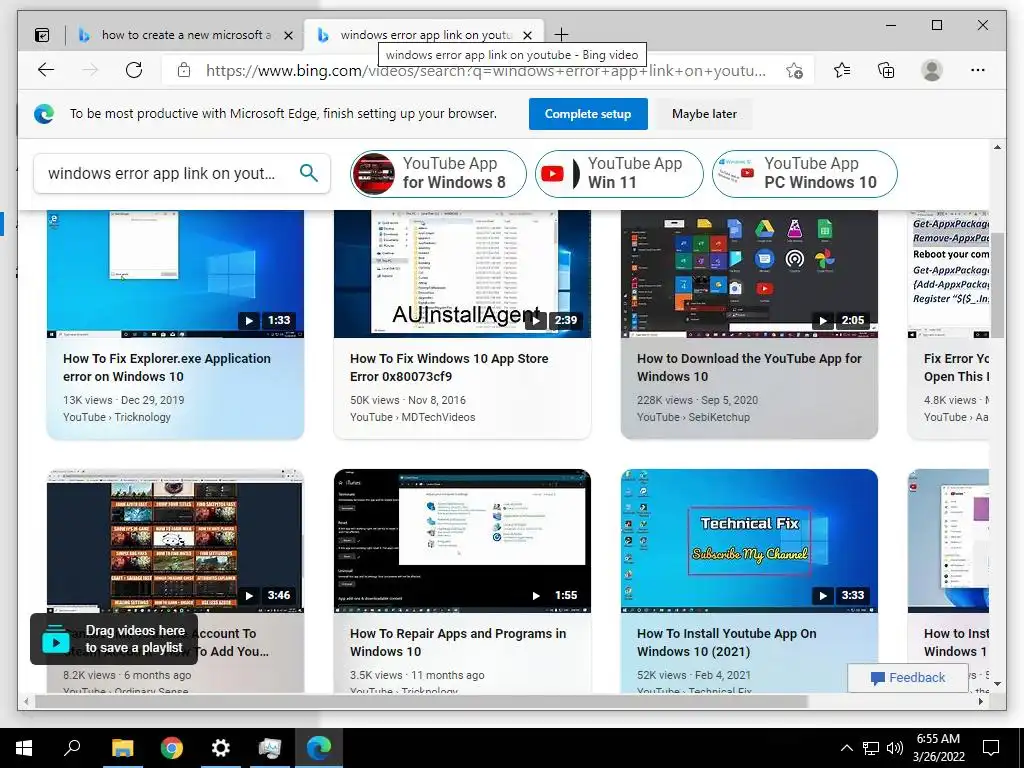Image resolution: width=1024 pixels, height=768 pixels.
Task: Click 'YouTube › SebiKetchup' source text
Action: pyautogui.click(x=693, y=417)
